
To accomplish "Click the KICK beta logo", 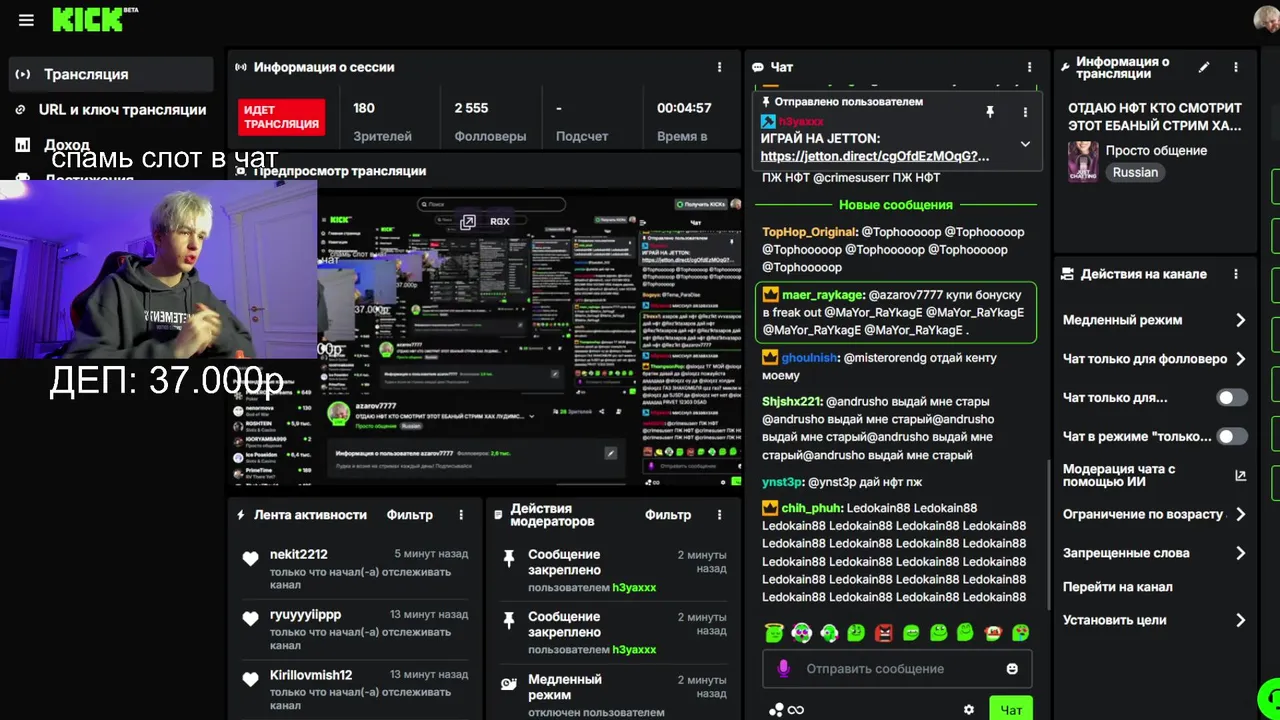I will tap(95, 19).
